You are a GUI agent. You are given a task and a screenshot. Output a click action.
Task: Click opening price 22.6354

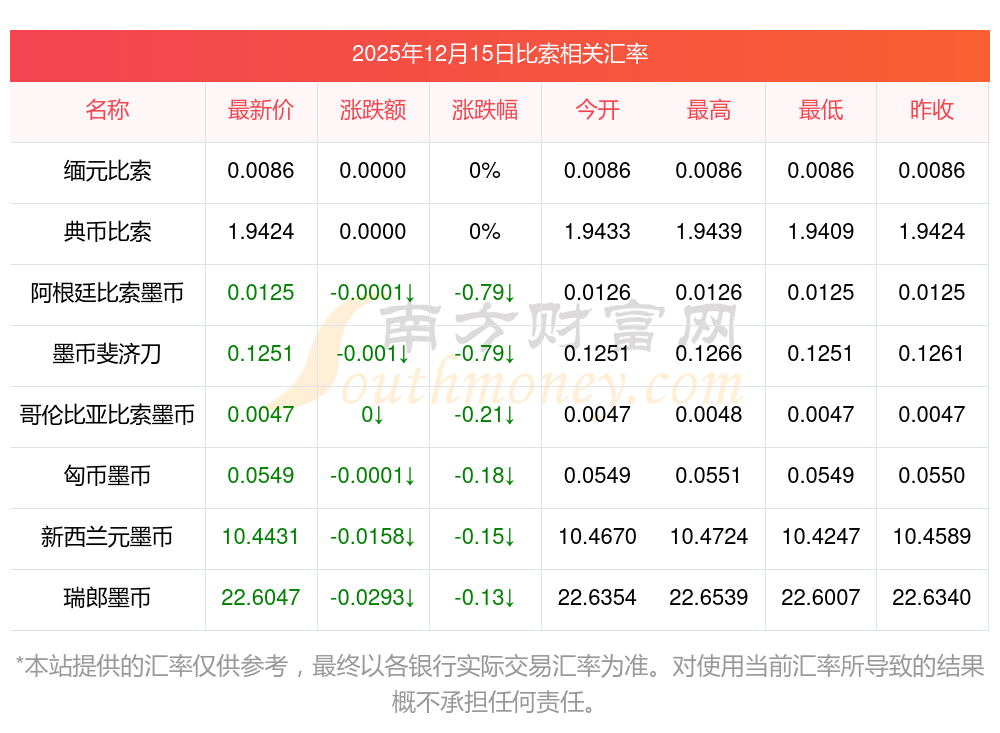pos(597,598)
